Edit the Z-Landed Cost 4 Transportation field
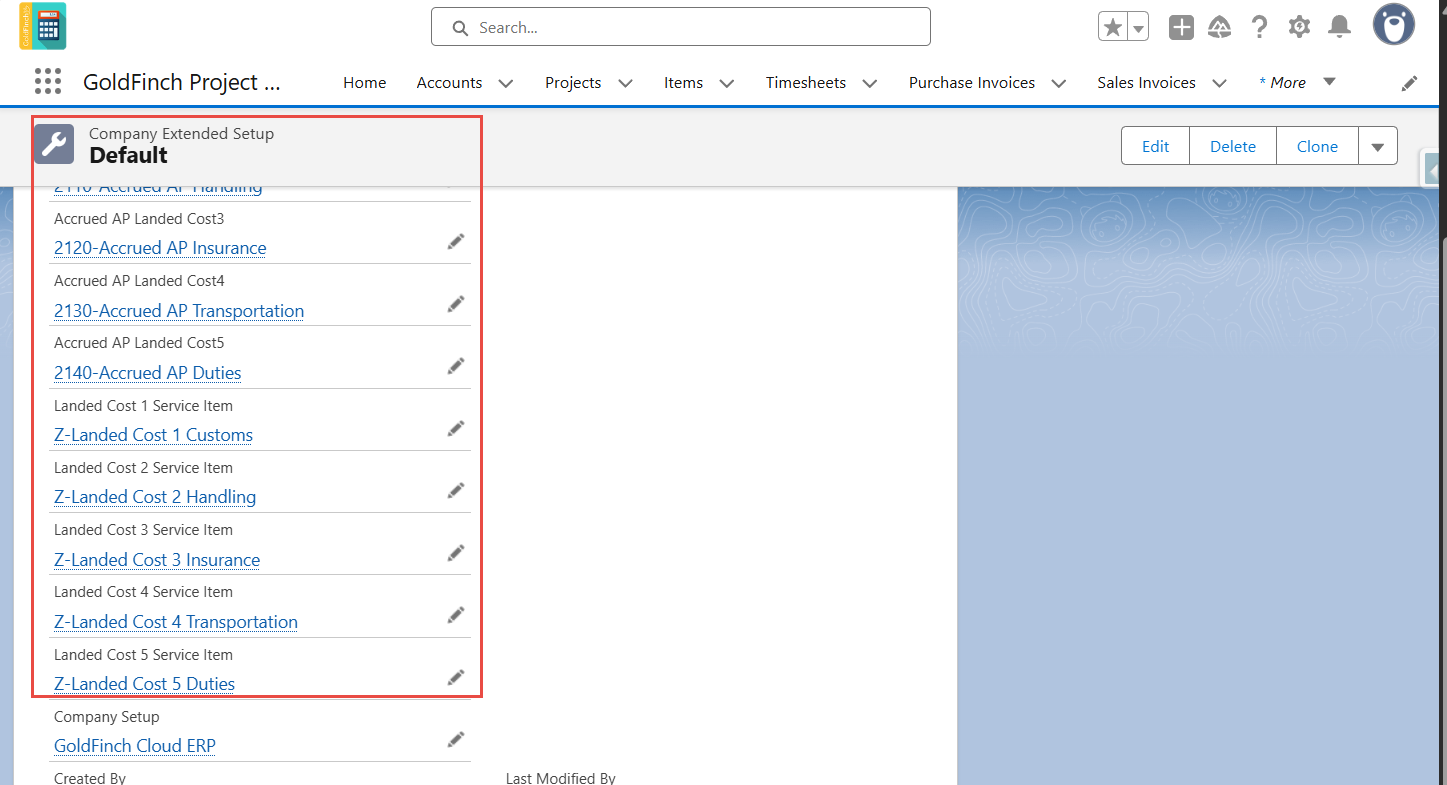 (x=456, y=614)
